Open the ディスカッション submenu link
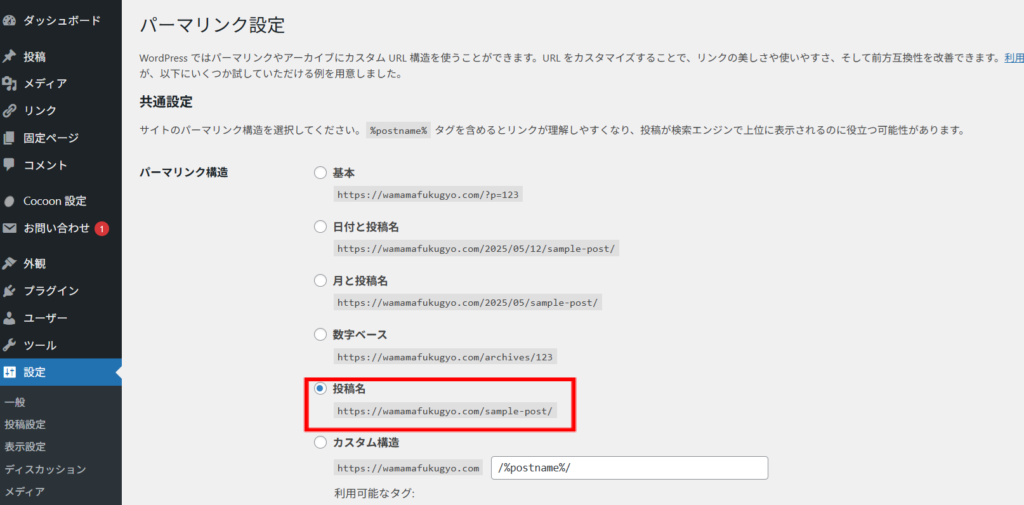Image resolution: width=1024 pixels, height=505 pixels. pyautogui.click(x=45, y=469)
